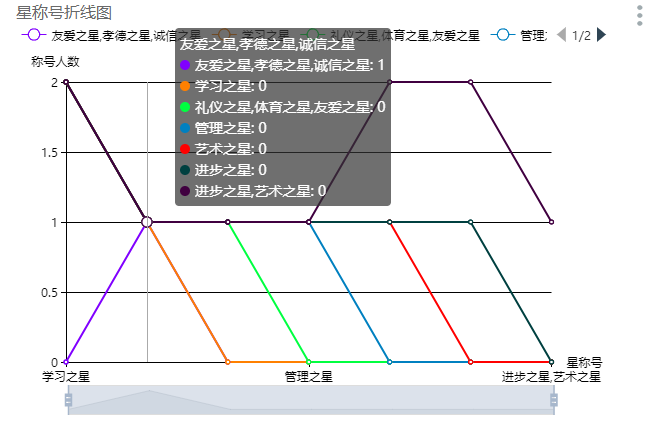Image resolution: width=656 pixels, height=442 pixels.
Task: Click the tooltip row 管理之星: 0
Action: pyautogui.click(x=223, y=128)
